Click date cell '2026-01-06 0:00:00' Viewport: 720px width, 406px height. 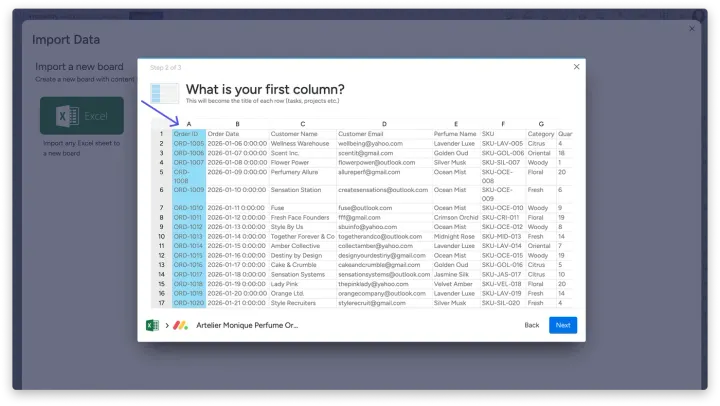tap(237, 143)
